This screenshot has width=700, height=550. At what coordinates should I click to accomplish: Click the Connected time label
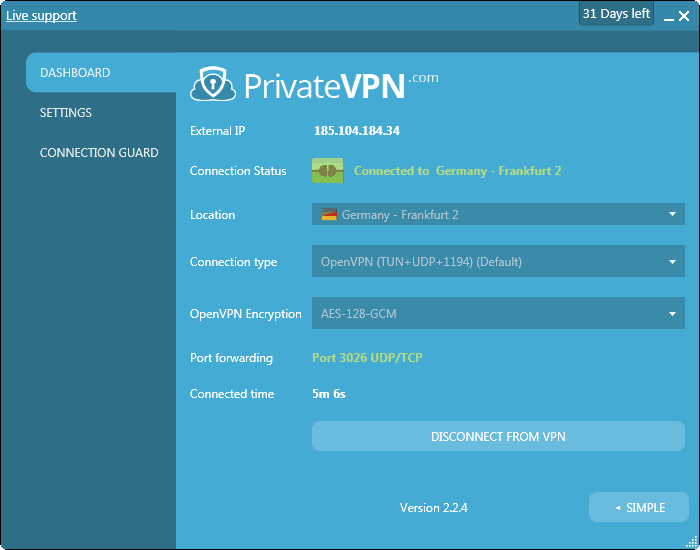(x=232, y=394)
